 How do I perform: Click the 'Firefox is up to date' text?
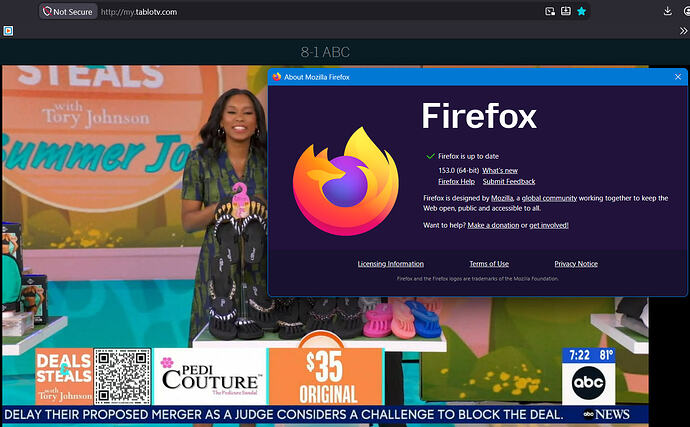click(468, 156)
